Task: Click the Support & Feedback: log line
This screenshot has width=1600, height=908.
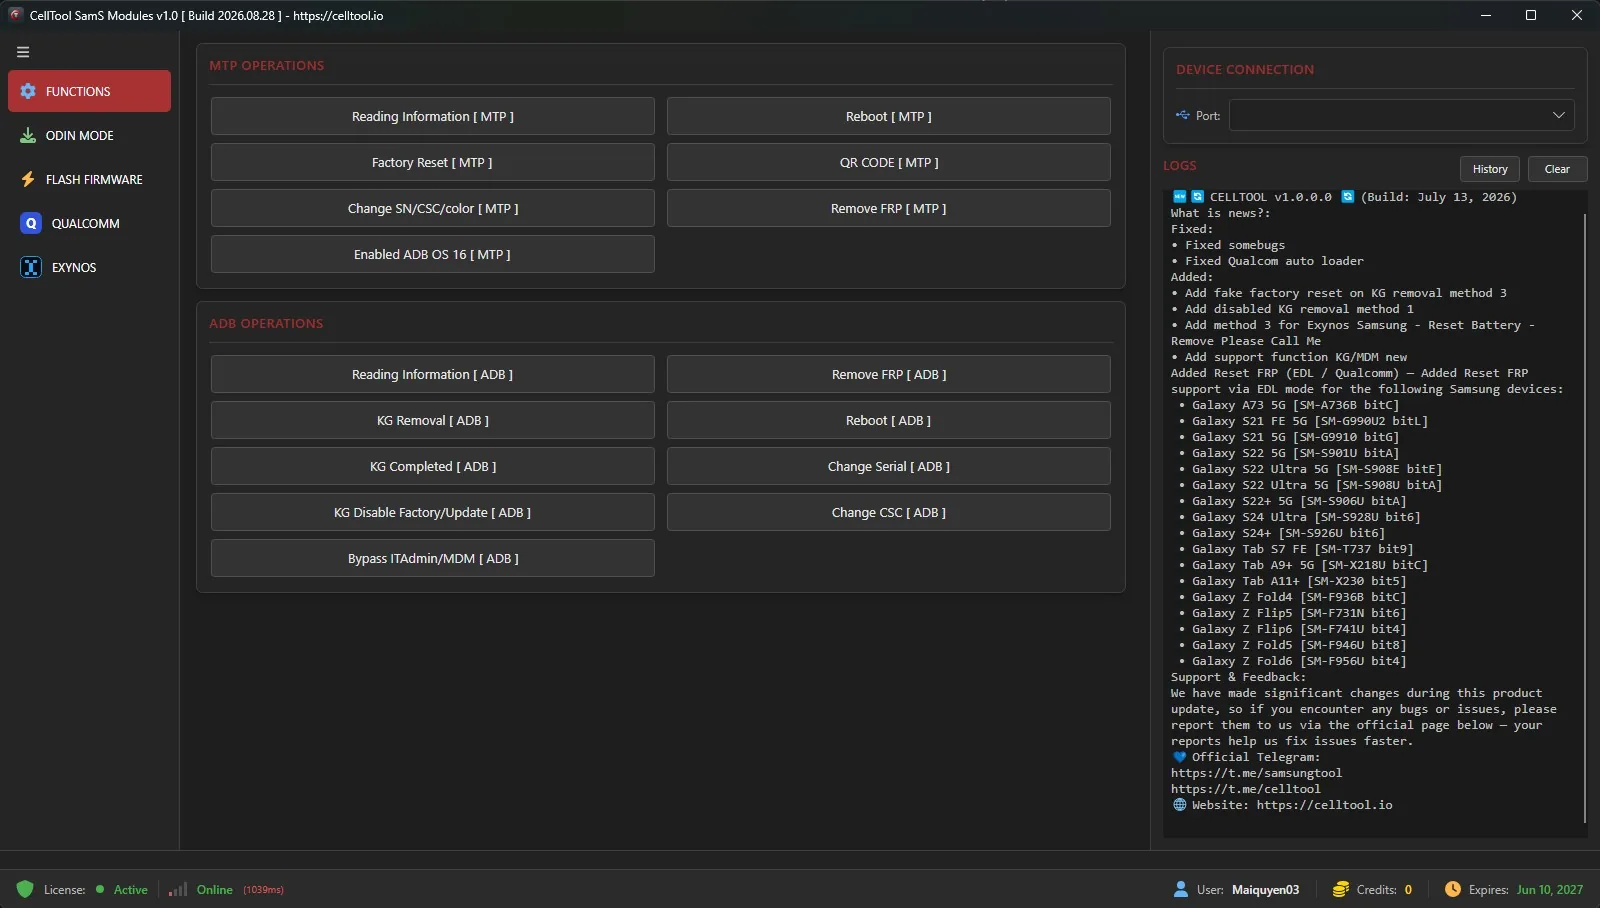Action: [1238, 677]
